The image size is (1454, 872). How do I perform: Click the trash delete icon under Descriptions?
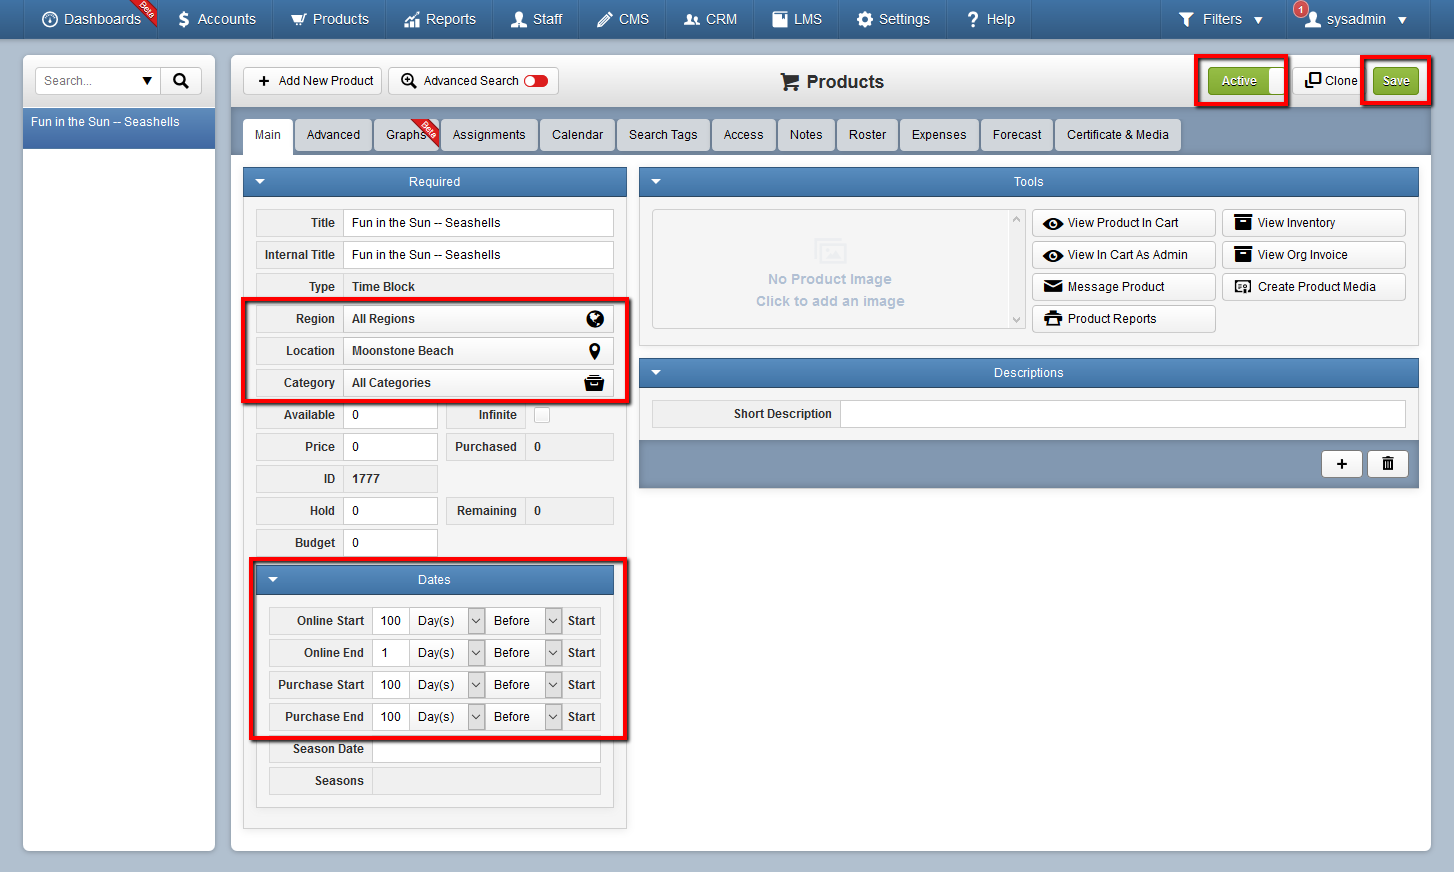point(1388,464)
